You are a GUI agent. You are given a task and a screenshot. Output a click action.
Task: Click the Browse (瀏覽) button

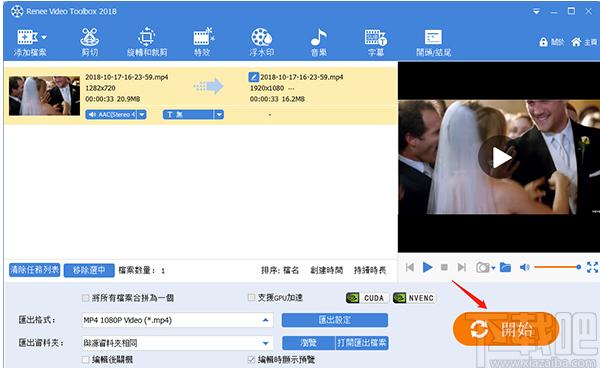(309, 343)
